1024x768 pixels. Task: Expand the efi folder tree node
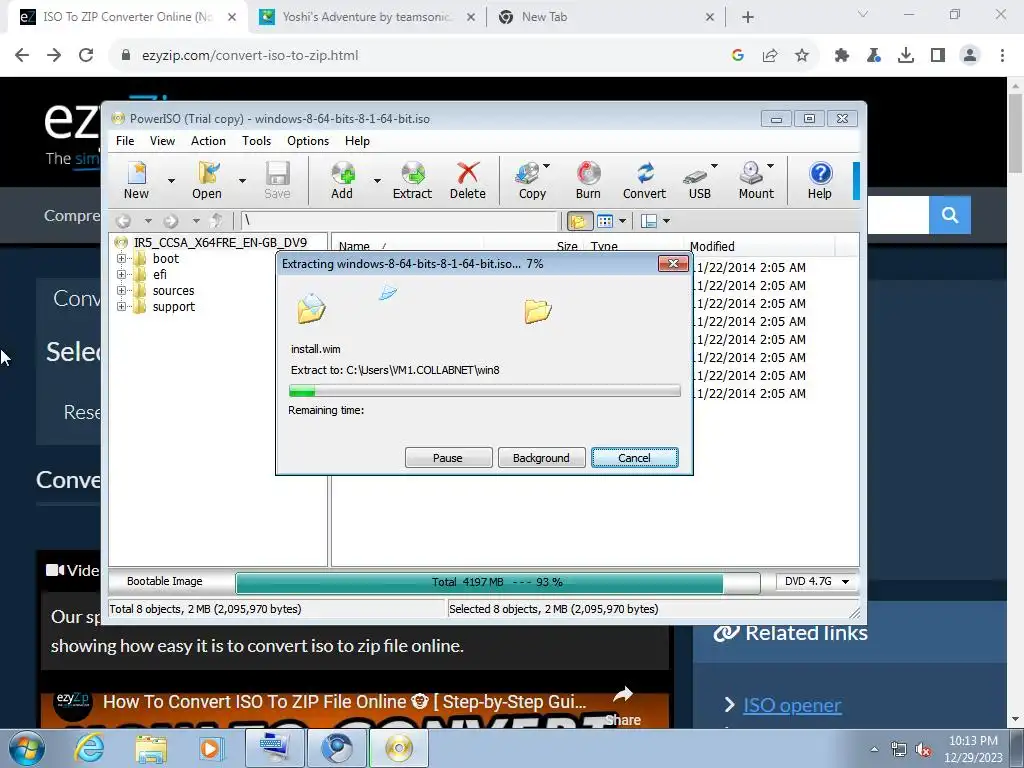click(121, 274)
